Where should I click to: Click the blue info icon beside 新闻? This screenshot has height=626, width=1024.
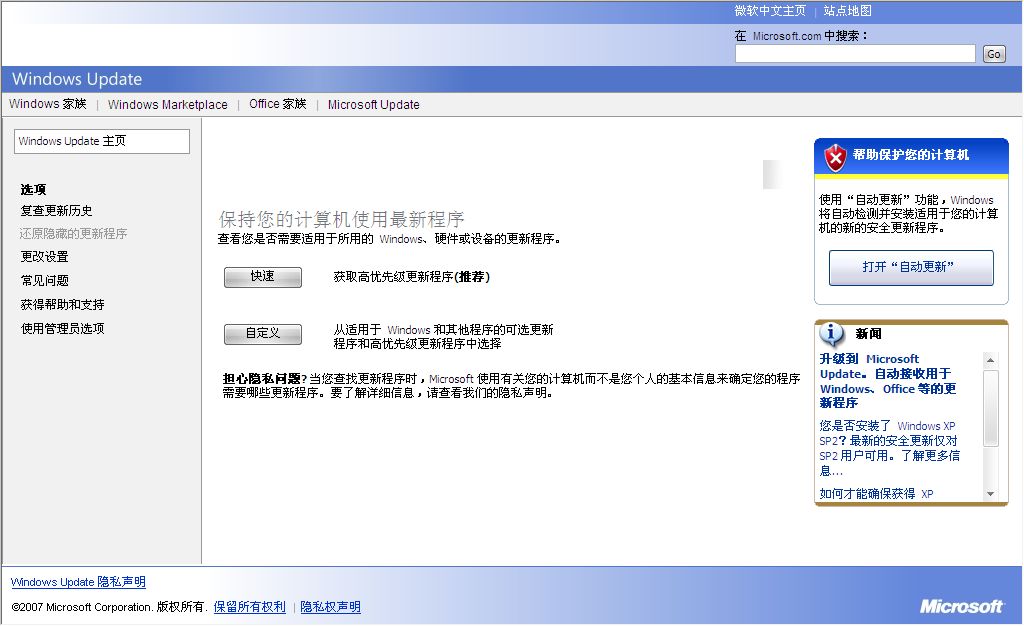click(x=831, y=334)
